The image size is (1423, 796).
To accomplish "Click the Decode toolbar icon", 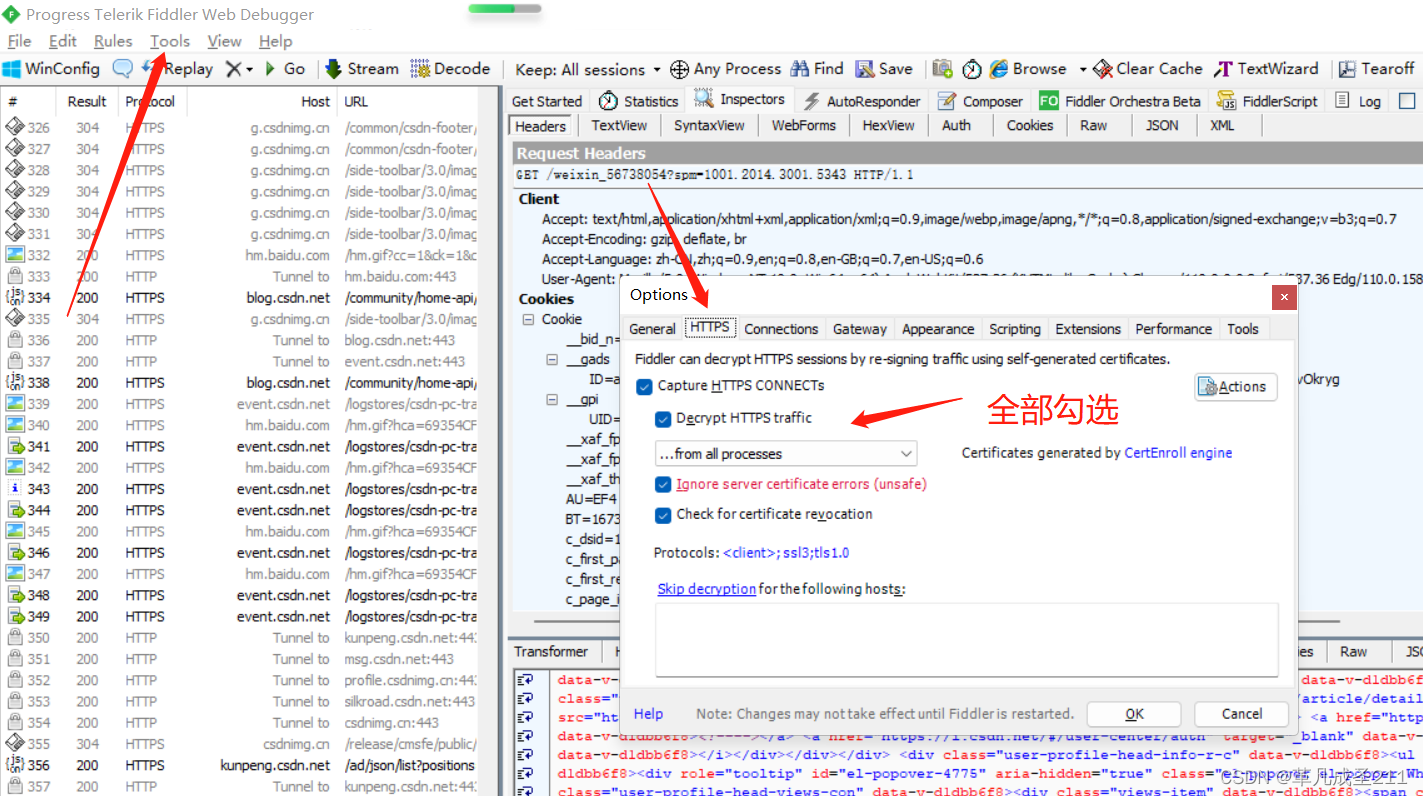I will point(451,68).
